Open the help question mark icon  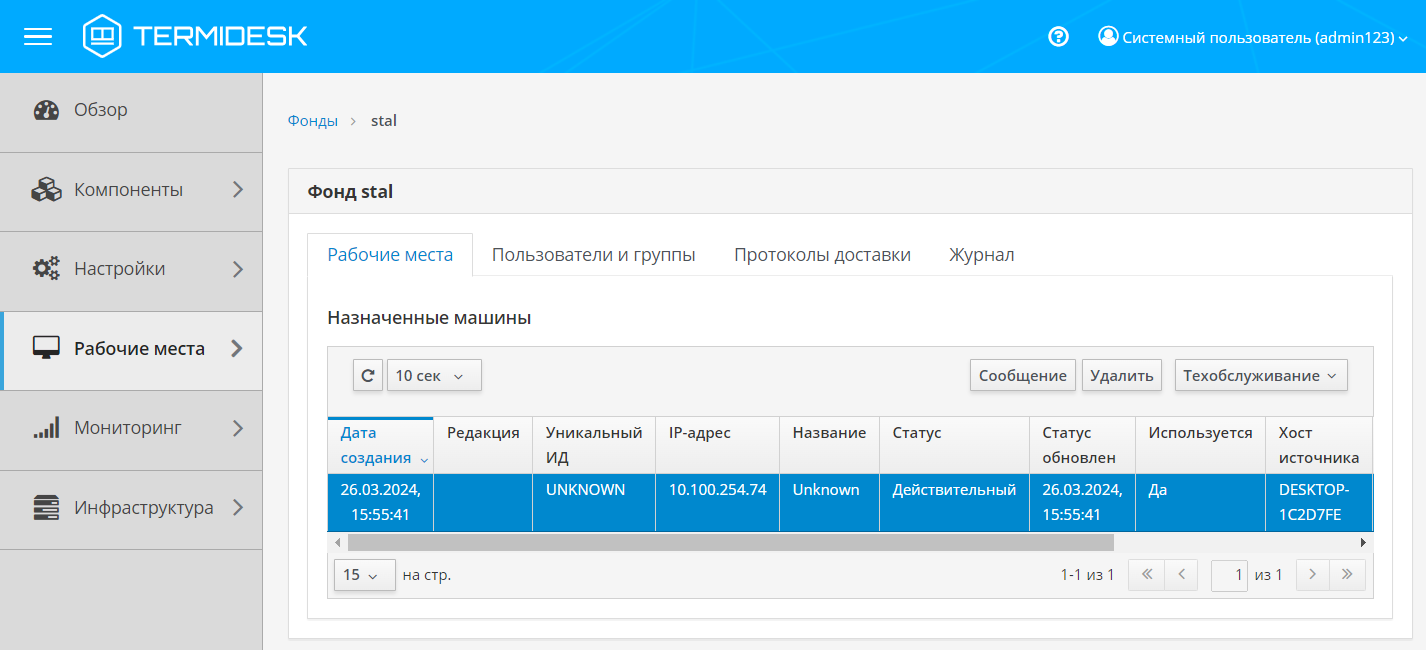click(1058, 37)
